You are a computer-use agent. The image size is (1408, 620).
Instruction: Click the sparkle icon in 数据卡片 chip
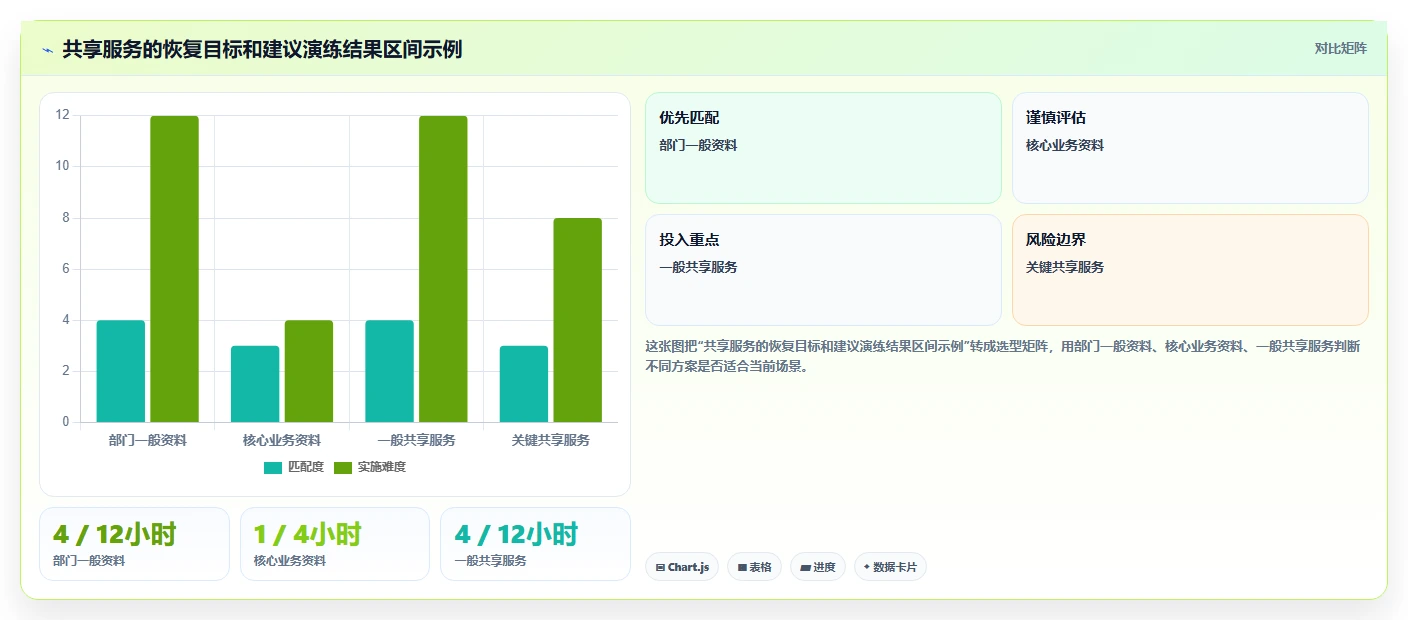[x=867, y=567]
